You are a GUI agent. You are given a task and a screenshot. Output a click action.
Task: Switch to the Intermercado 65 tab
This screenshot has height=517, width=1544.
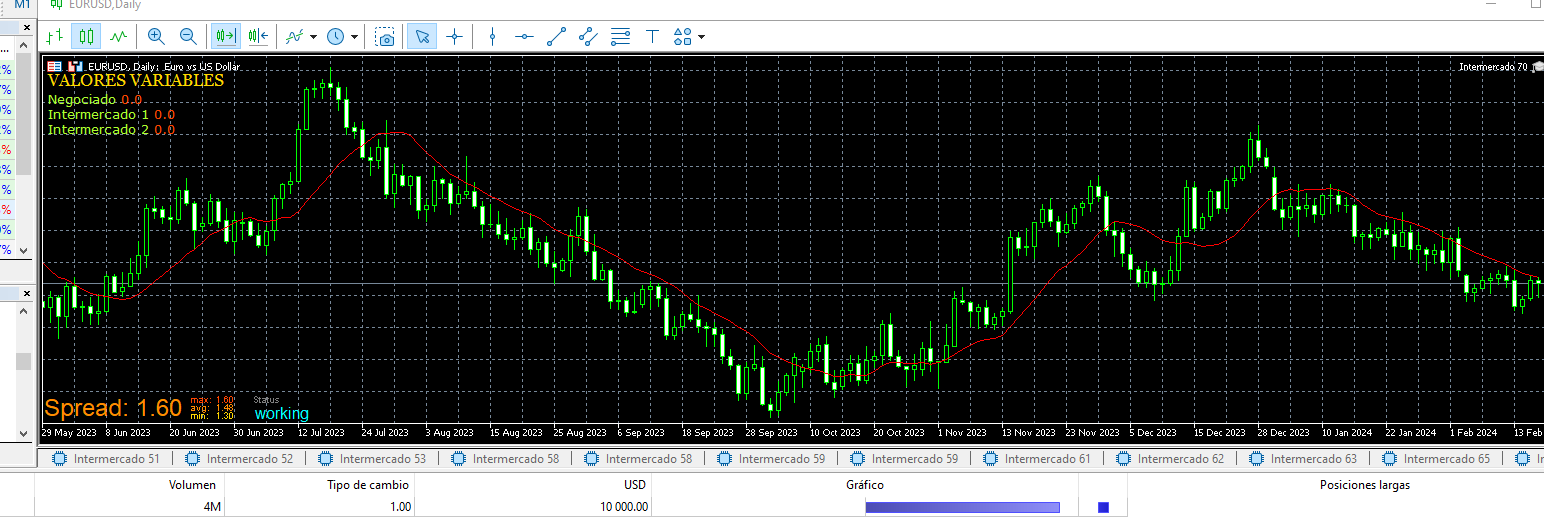[1436, 459]
